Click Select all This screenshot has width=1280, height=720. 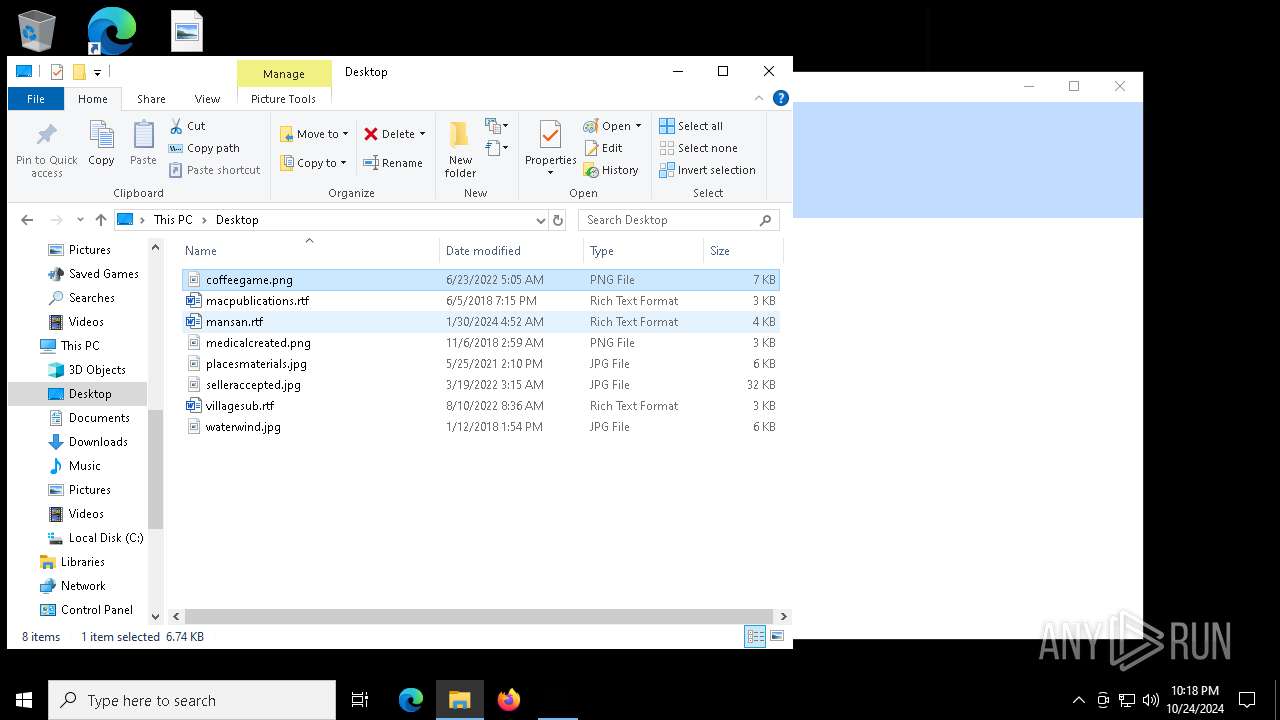pyautogui.click(x=691, y=126)
